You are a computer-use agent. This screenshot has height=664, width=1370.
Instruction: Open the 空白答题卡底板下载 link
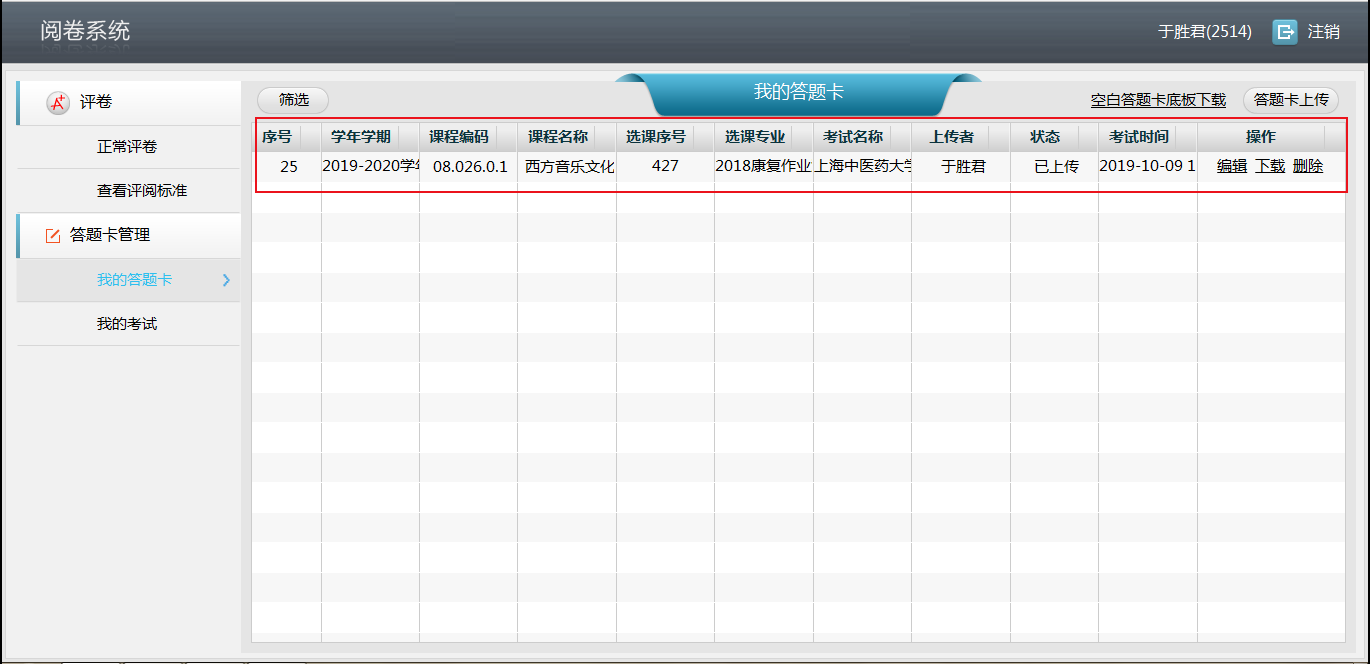(1158, 100)
